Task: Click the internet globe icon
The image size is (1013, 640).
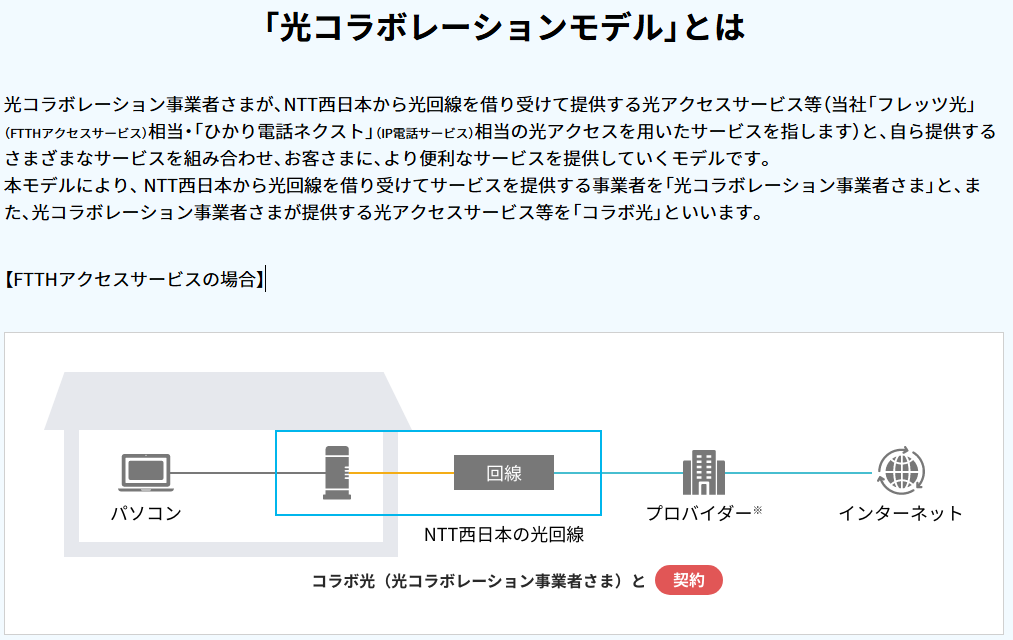Action: (x=901, y=471)
